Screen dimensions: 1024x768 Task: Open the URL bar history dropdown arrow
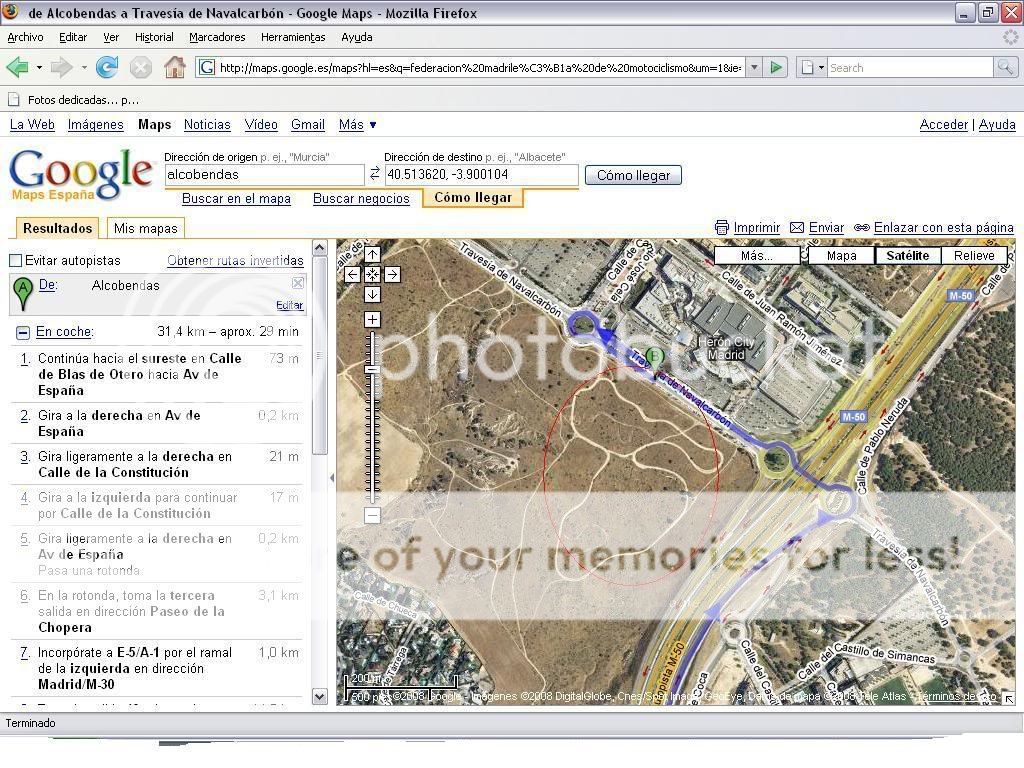click(x=754, y=68)
